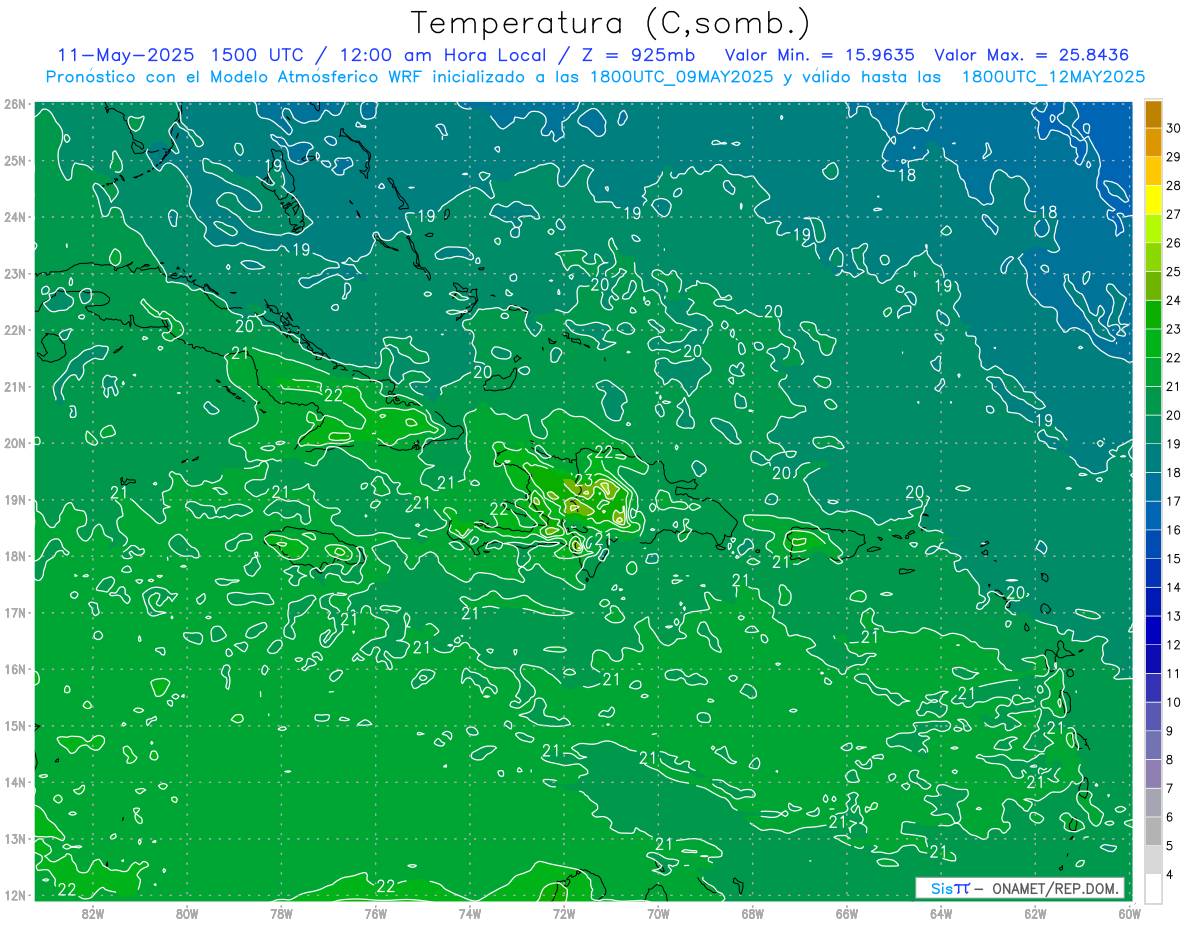Click the legend label "28"

[1174, 186]
